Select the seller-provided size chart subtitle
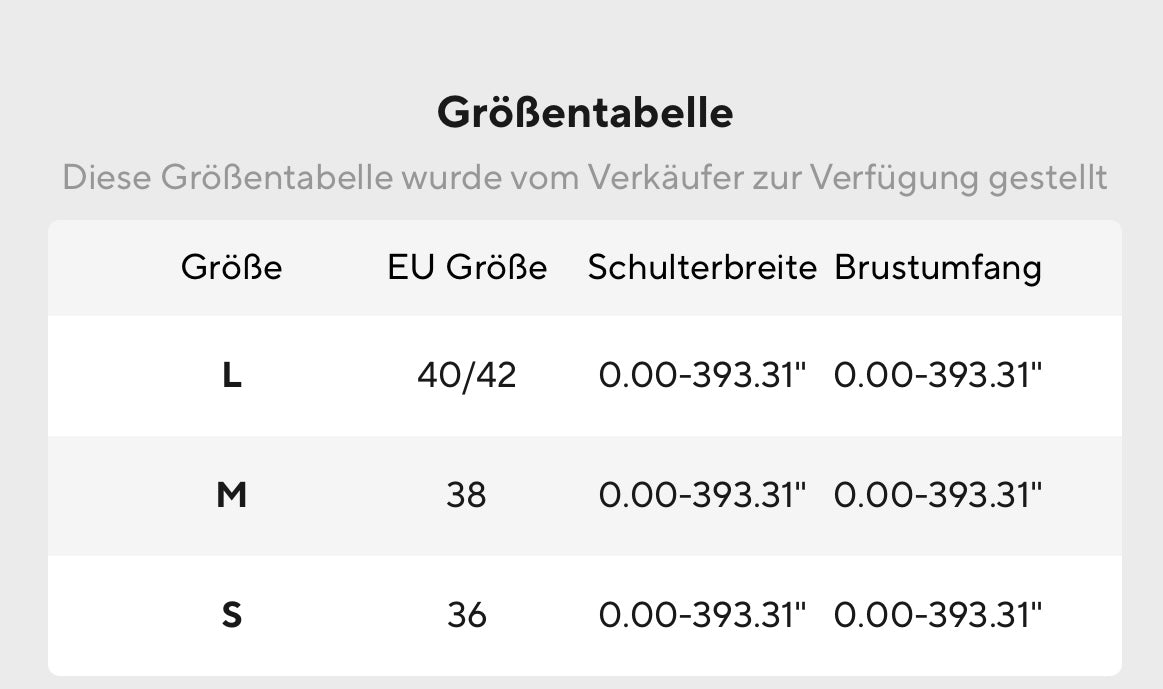The height and width of the screenshot is (689, 1163). click(584, 178)
